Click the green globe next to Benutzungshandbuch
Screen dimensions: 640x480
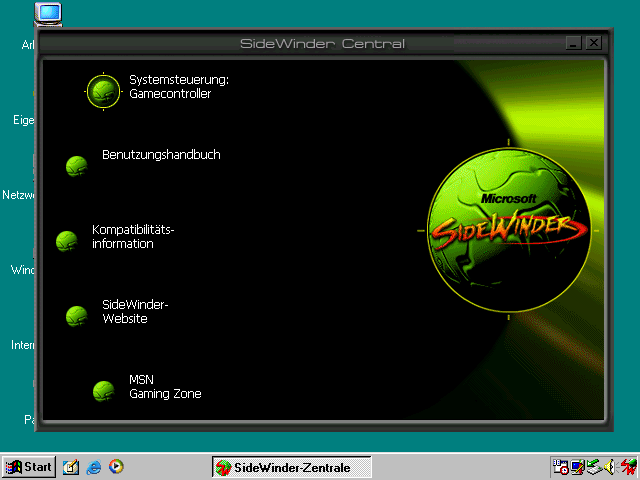tap(77, 166)
